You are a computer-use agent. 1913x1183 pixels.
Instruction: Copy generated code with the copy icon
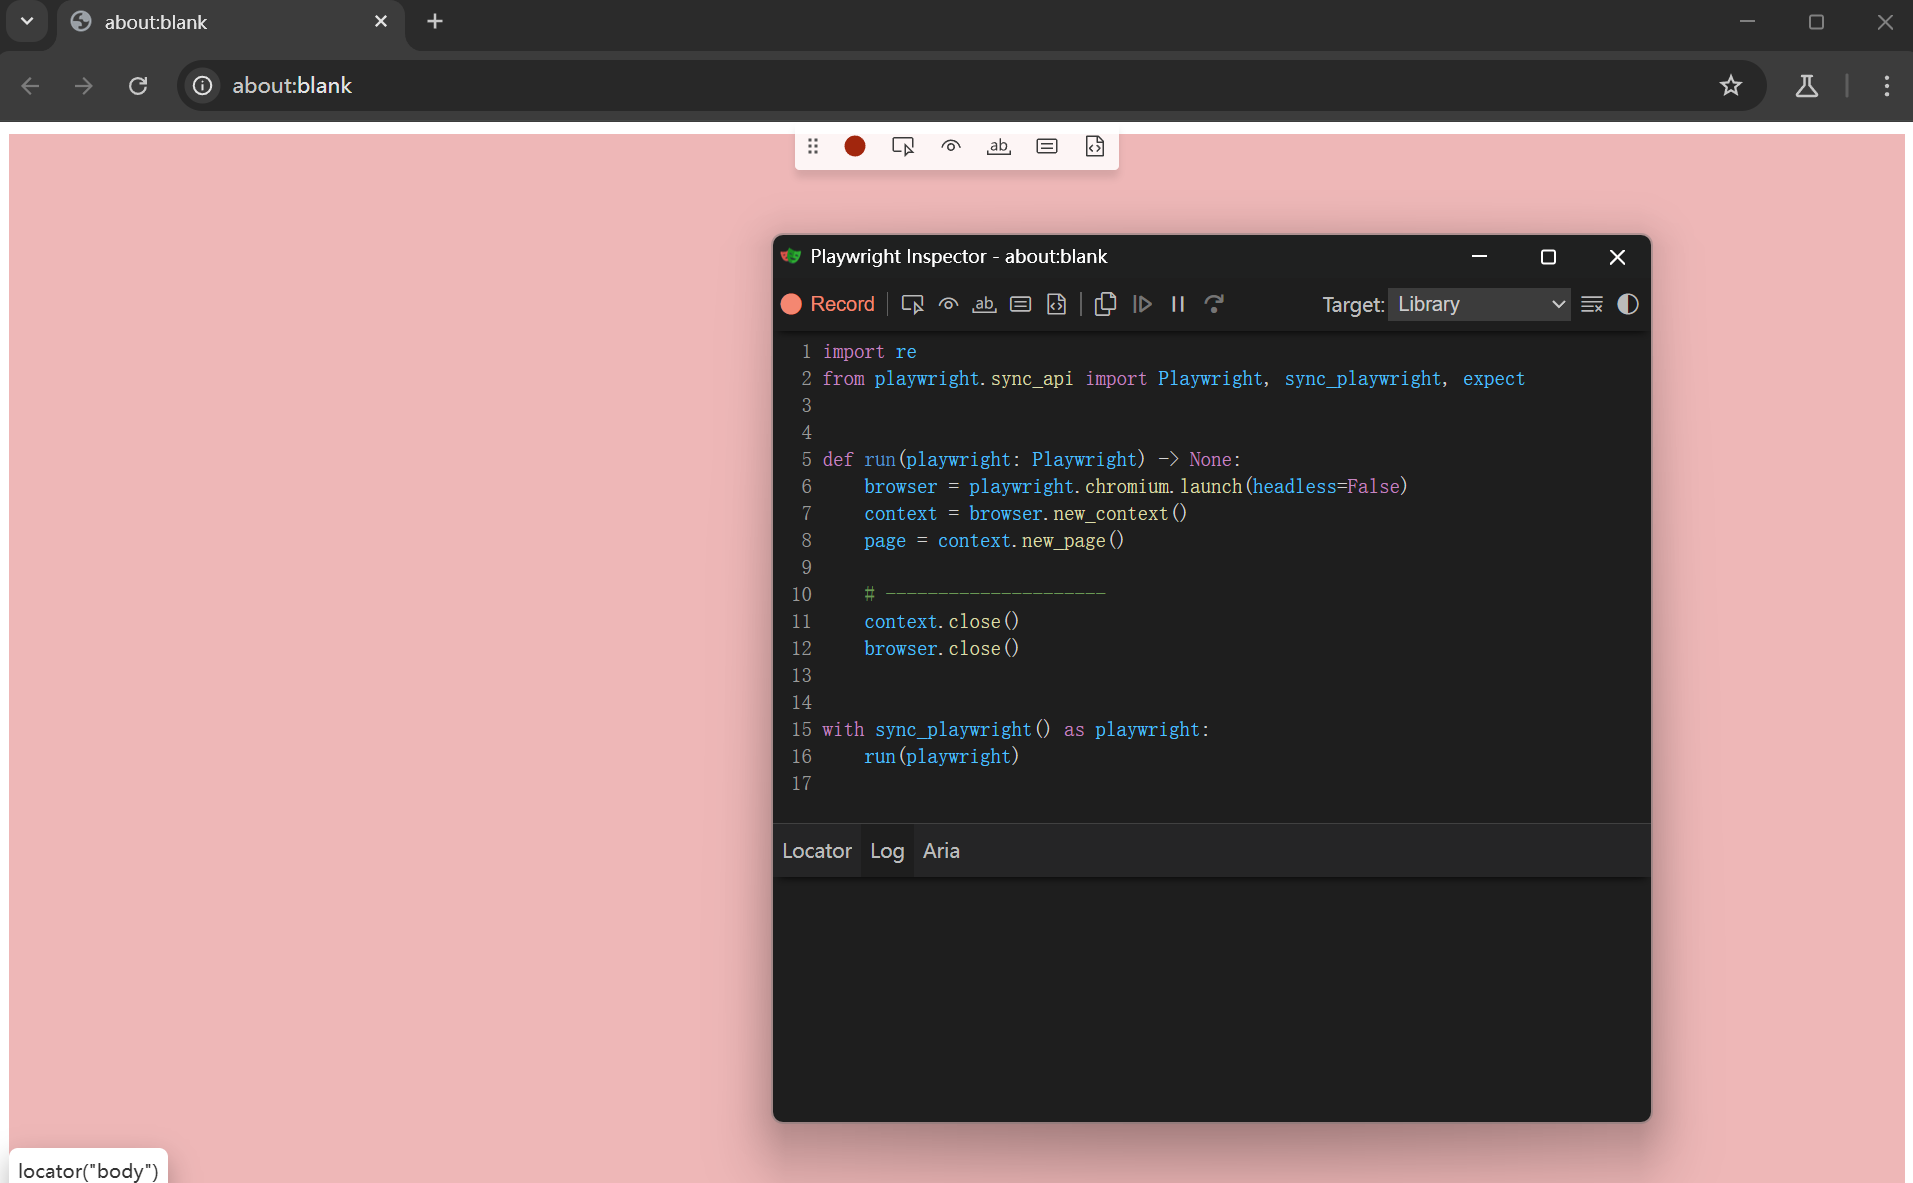1105,304
